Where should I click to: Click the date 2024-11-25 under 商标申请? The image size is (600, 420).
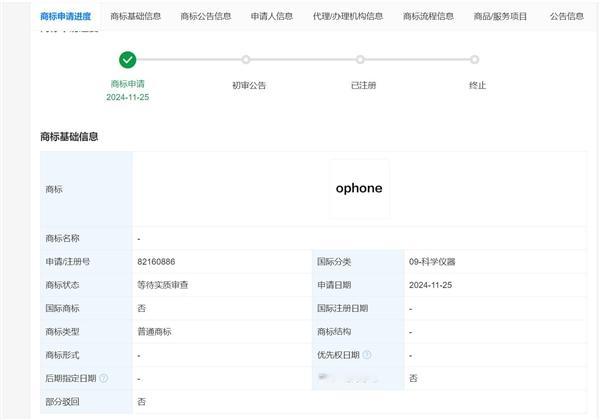point(127,97)
